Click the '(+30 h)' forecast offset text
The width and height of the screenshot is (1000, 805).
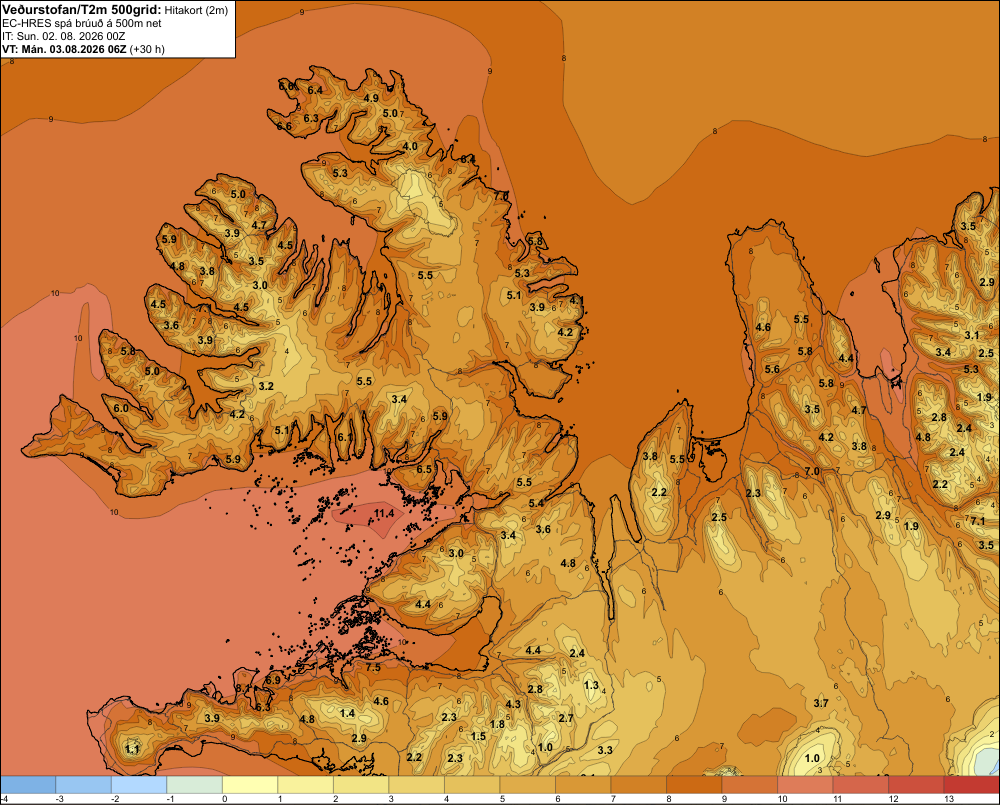coord(147,49)
